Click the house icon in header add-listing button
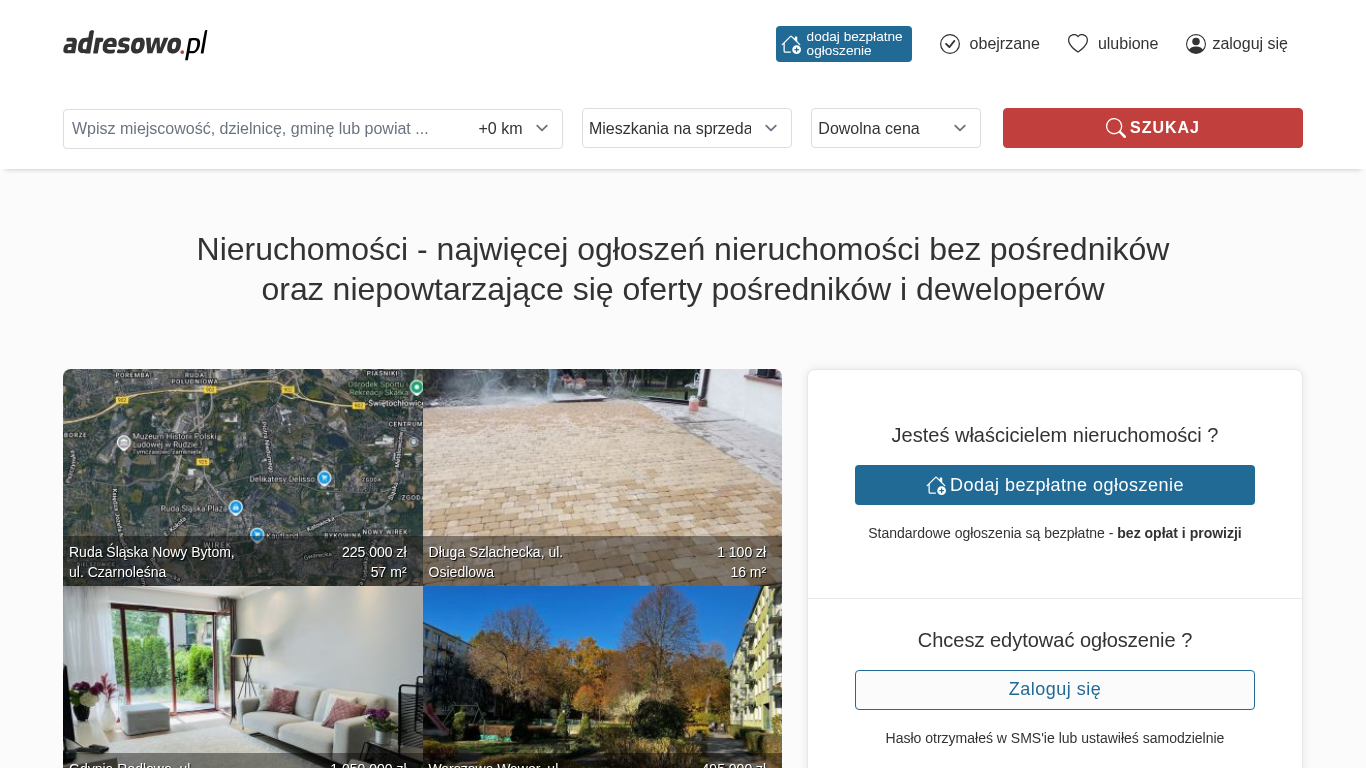 pyautogui.click(x=791, y=44)
